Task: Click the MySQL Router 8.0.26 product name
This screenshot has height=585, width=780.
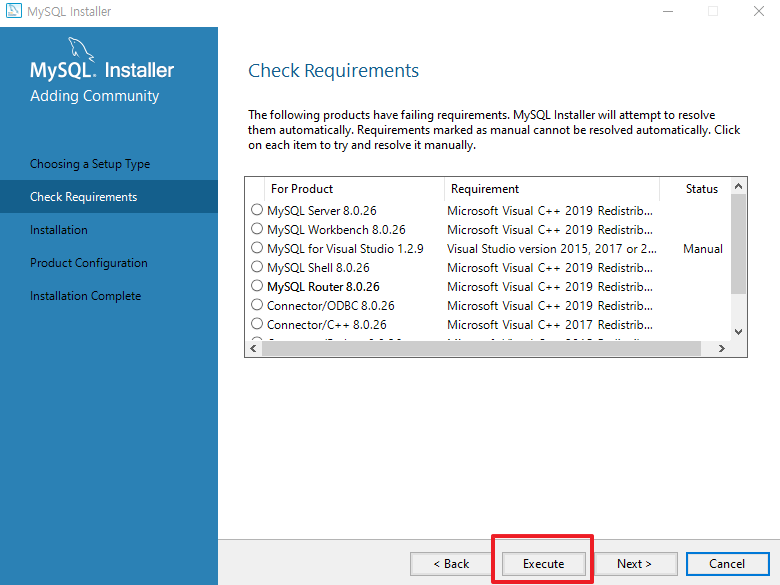Action: 323,287
